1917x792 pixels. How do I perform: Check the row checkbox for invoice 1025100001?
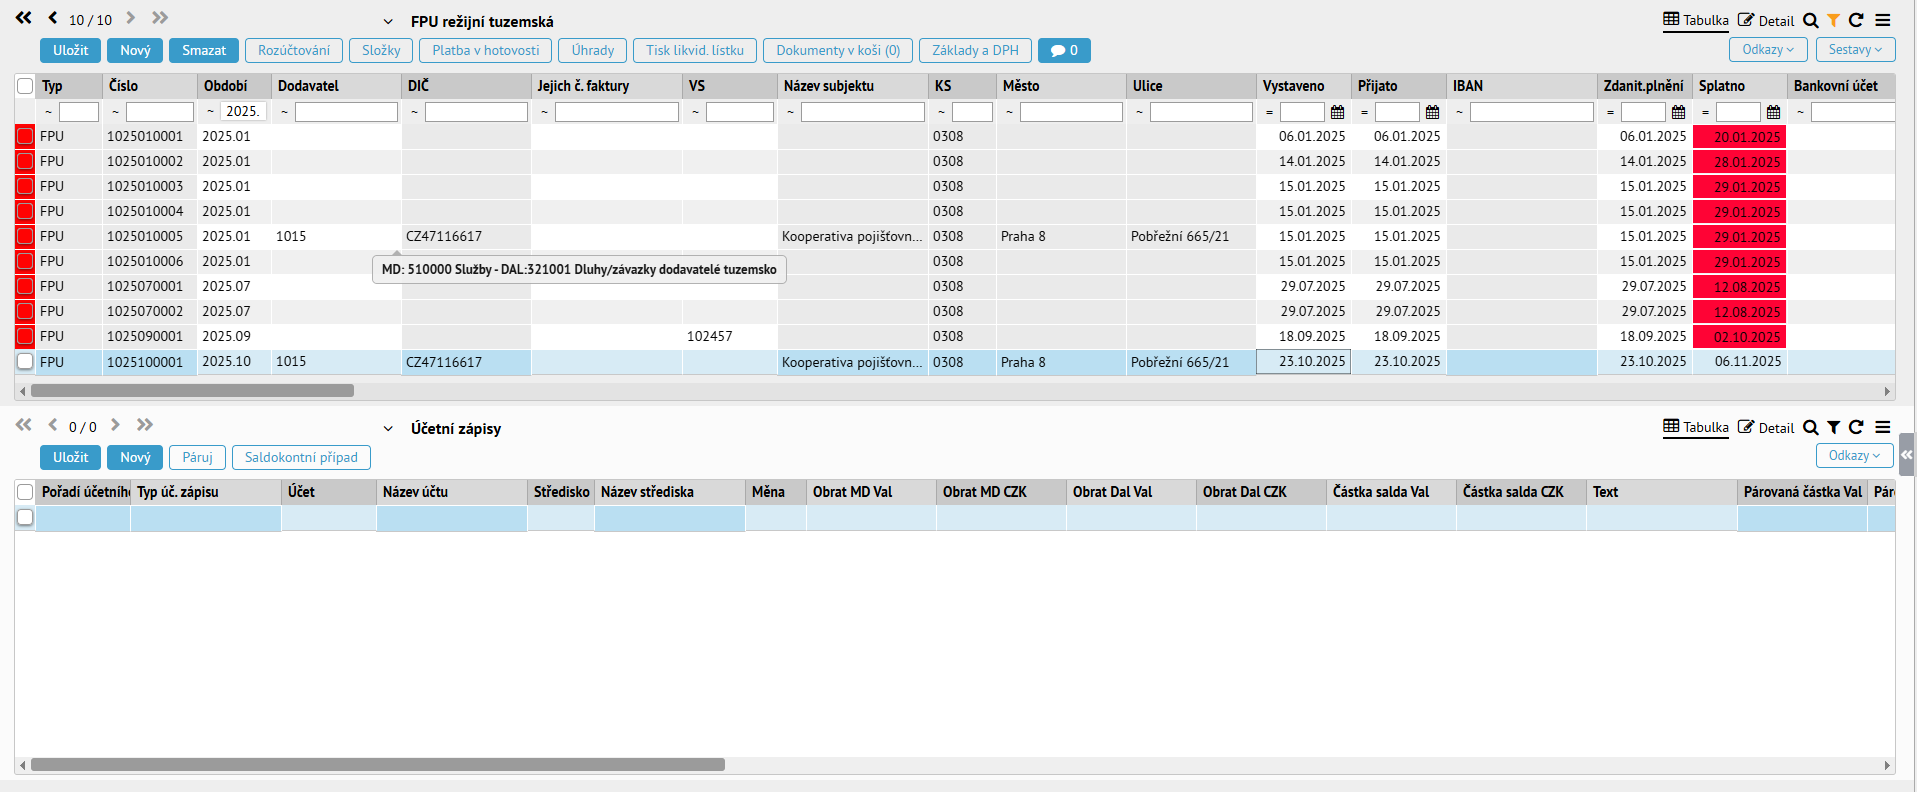25,361
